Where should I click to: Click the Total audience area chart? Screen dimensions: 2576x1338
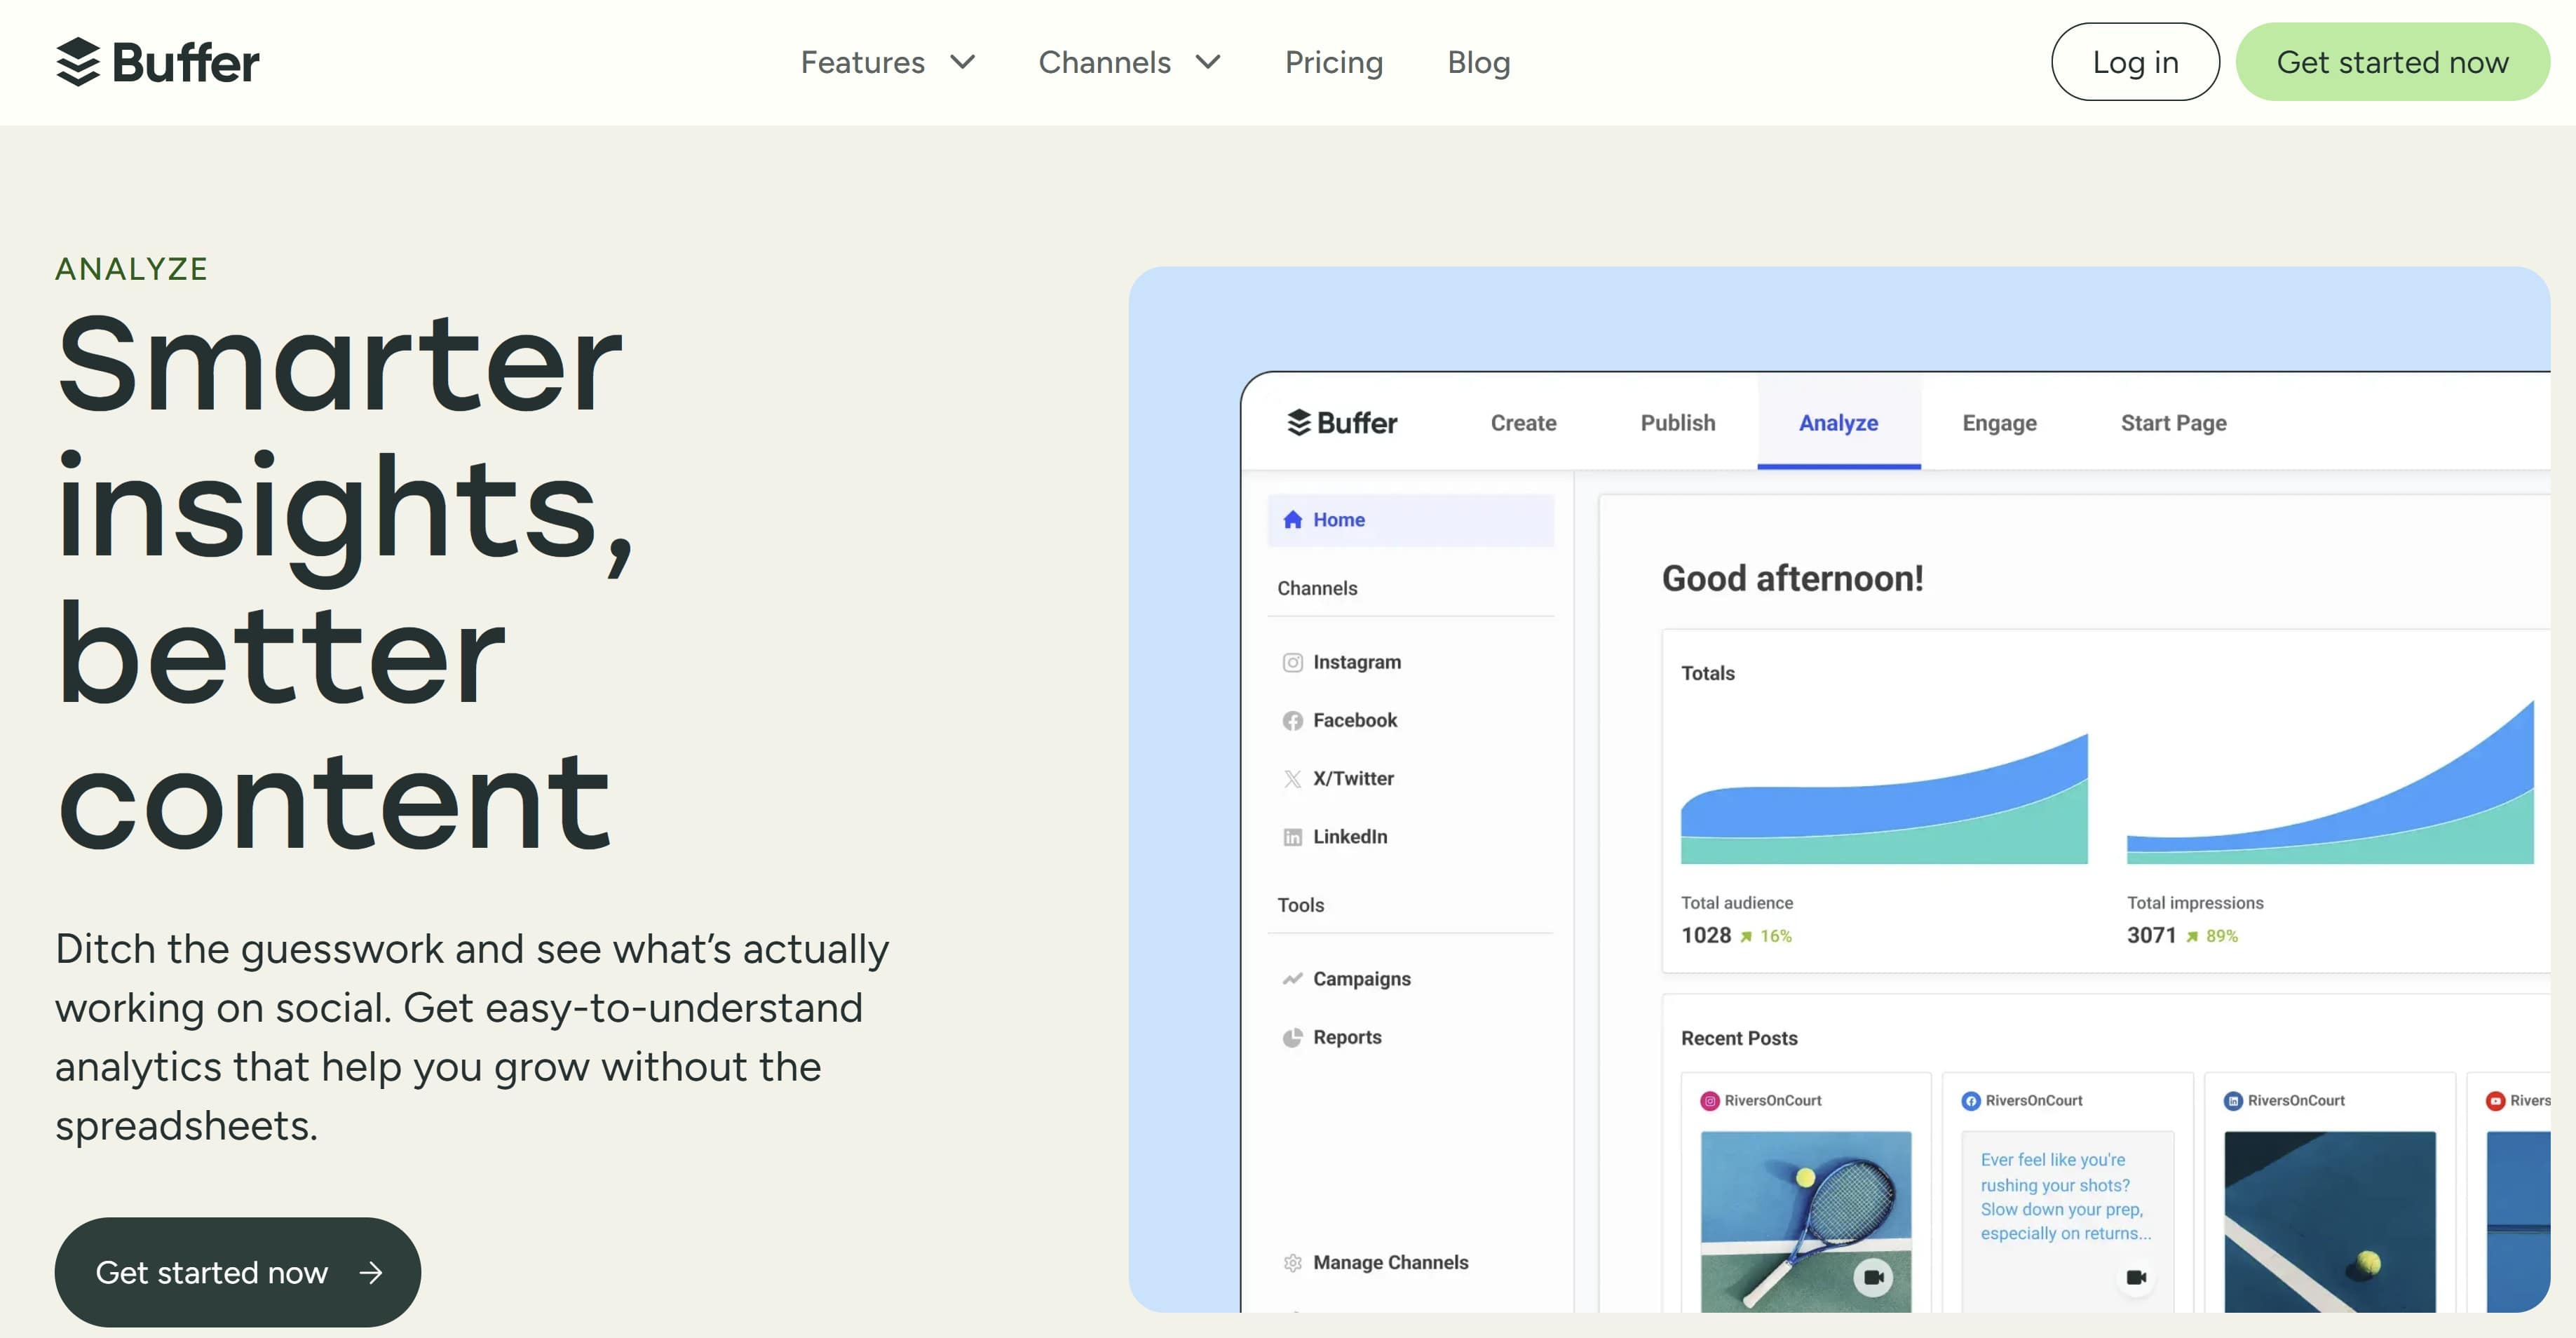click(1884, 800)
